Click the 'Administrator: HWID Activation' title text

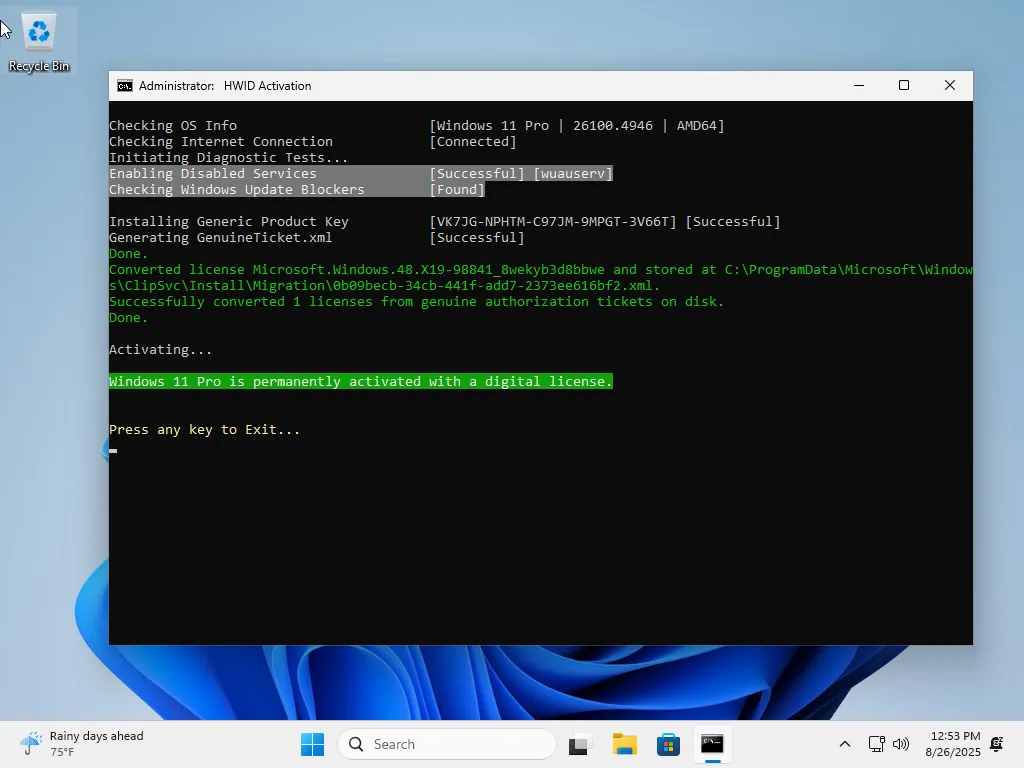[225, 86]
